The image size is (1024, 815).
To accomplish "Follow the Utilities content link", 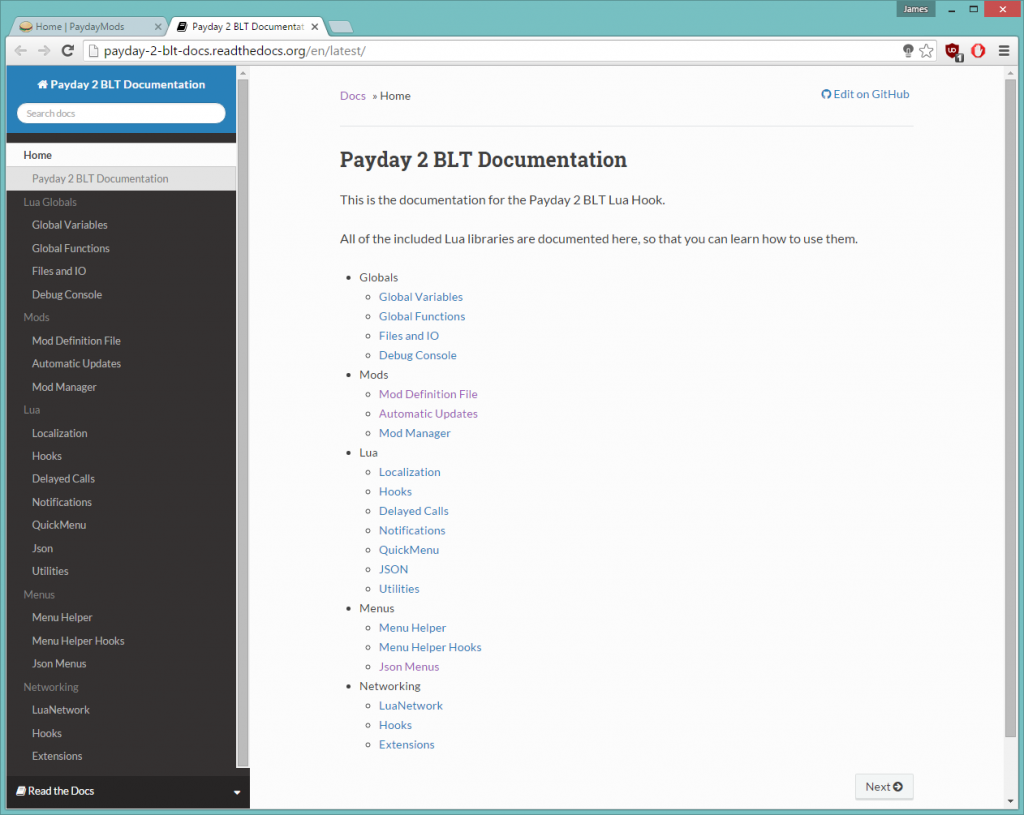I will click(399, 589).
